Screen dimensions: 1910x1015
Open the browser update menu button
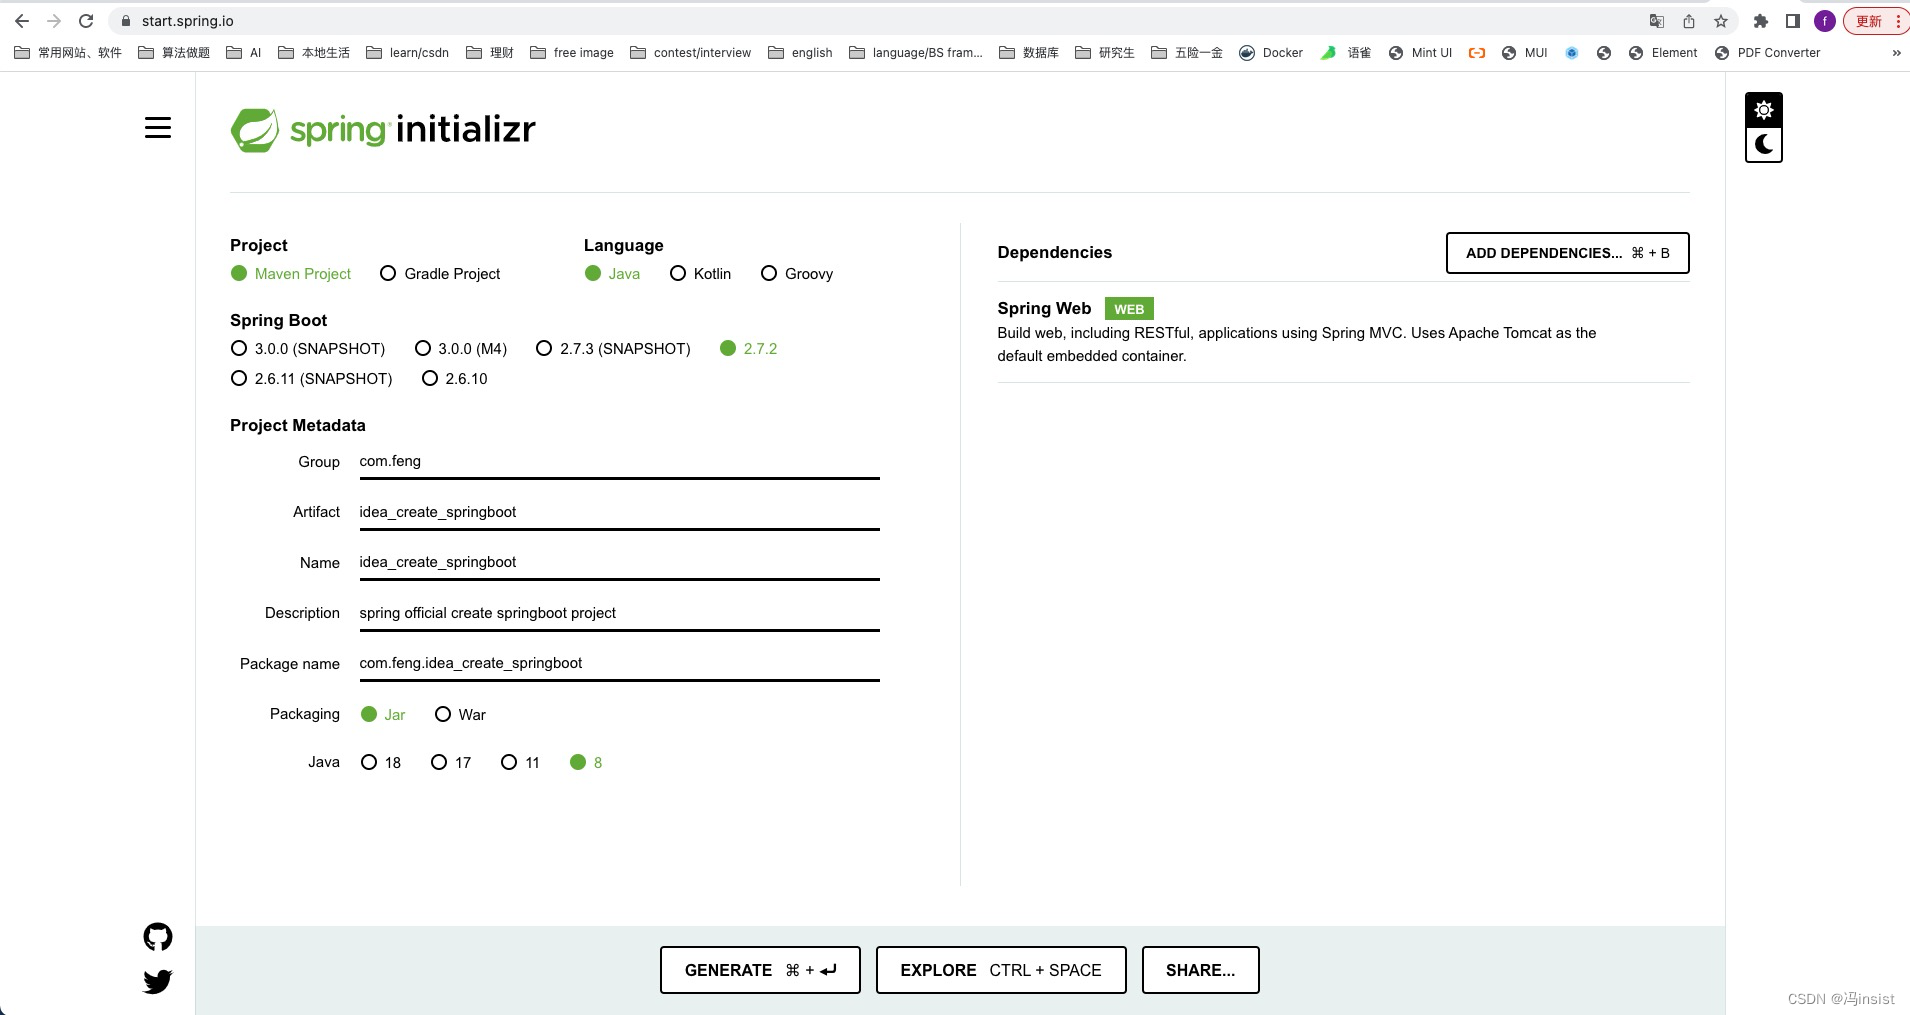[1875, 21]
